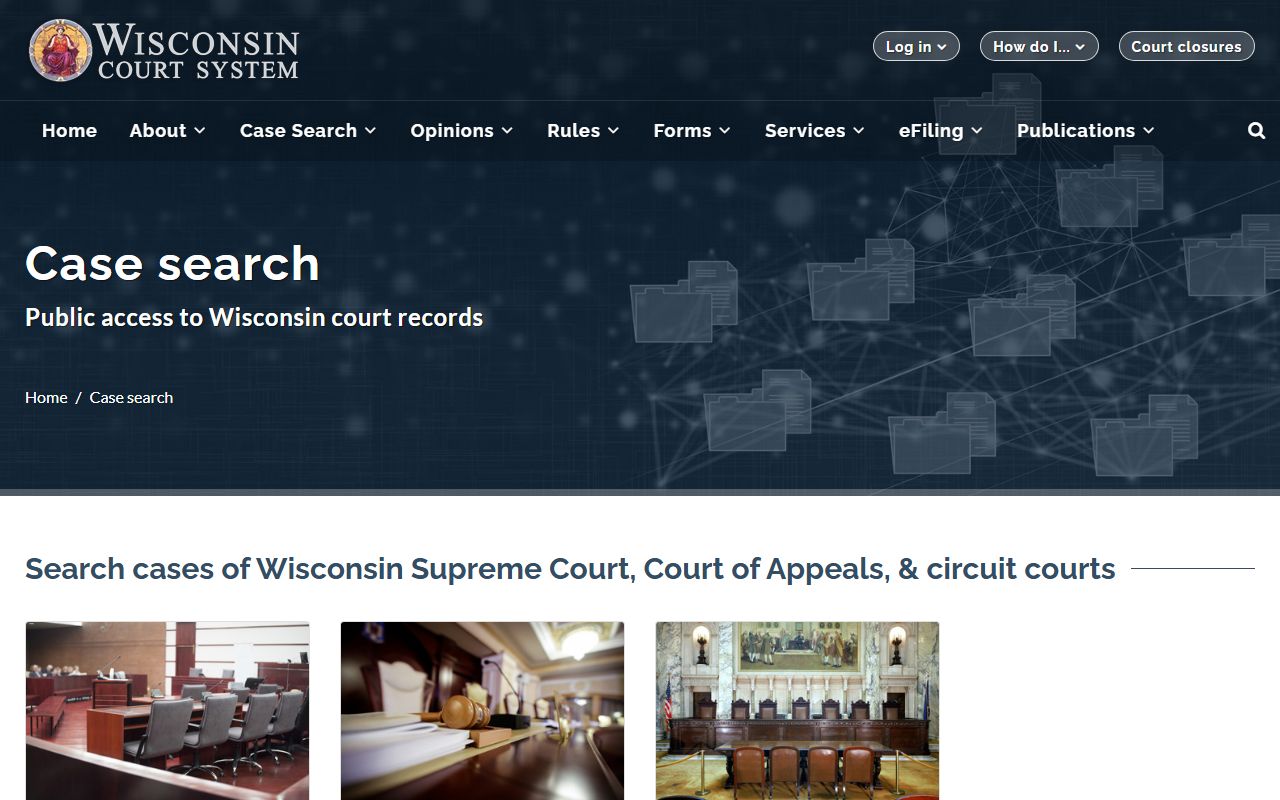Click the 'Case search' page heading
This screenshot has width=1280, height=800.
pos(172,263)
